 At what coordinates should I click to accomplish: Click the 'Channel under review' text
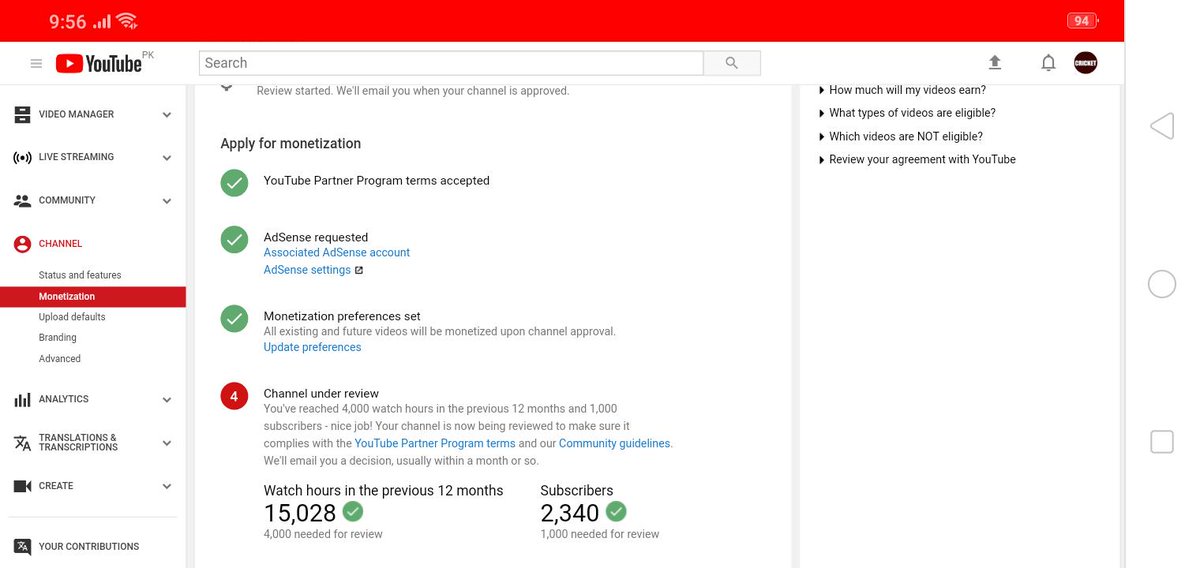(x=321, y=394)
